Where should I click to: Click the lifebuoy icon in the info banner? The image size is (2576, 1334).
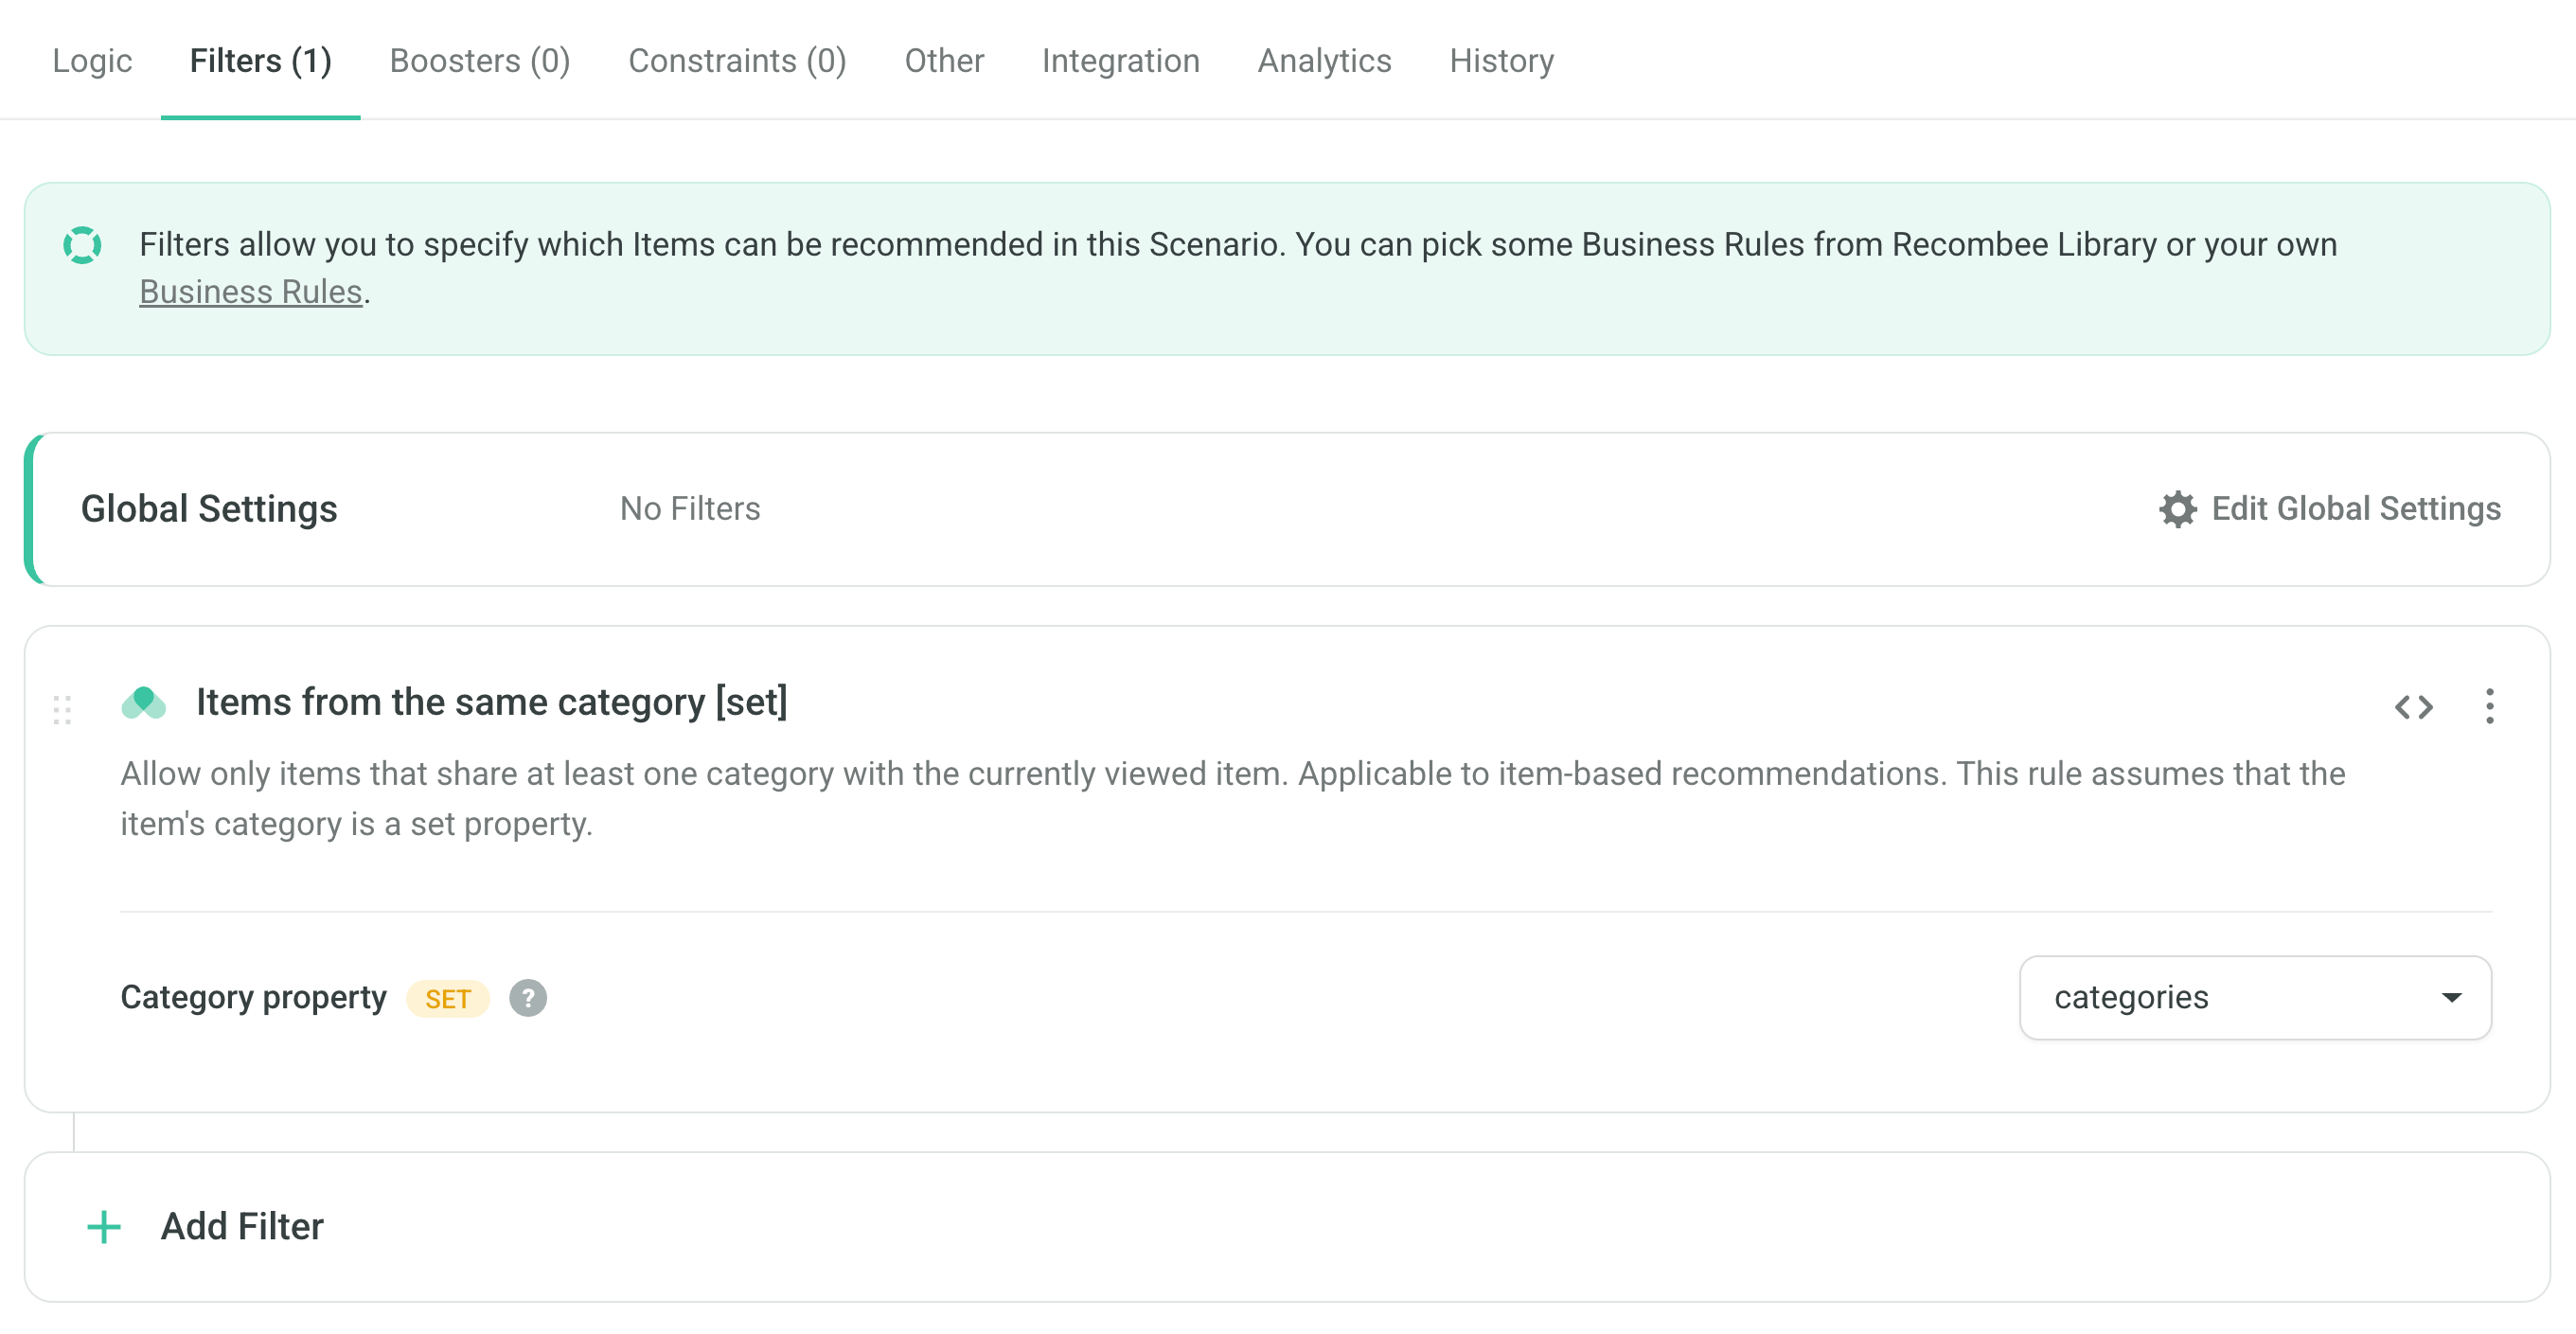tap(82, 243)
